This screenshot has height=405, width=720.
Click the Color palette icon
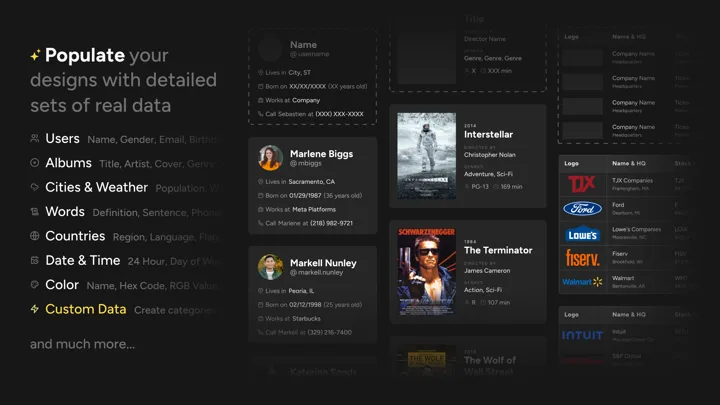click(x=34, y=284)
